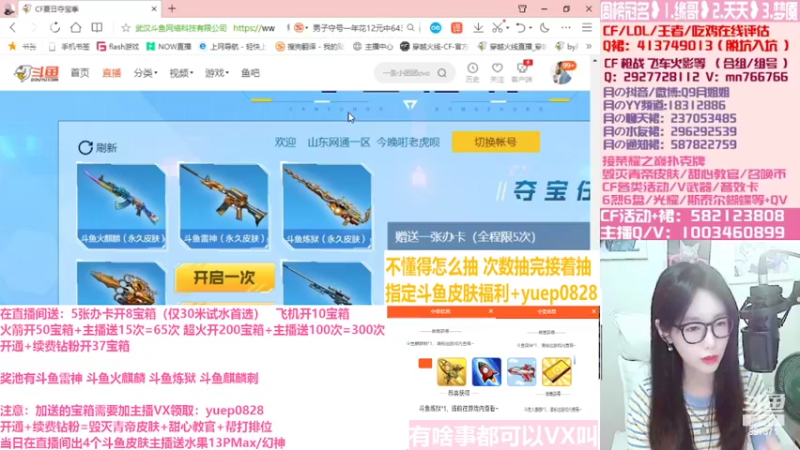
Task: Expand the bookmarks bar overflow chevron
Action: point(589,46)
